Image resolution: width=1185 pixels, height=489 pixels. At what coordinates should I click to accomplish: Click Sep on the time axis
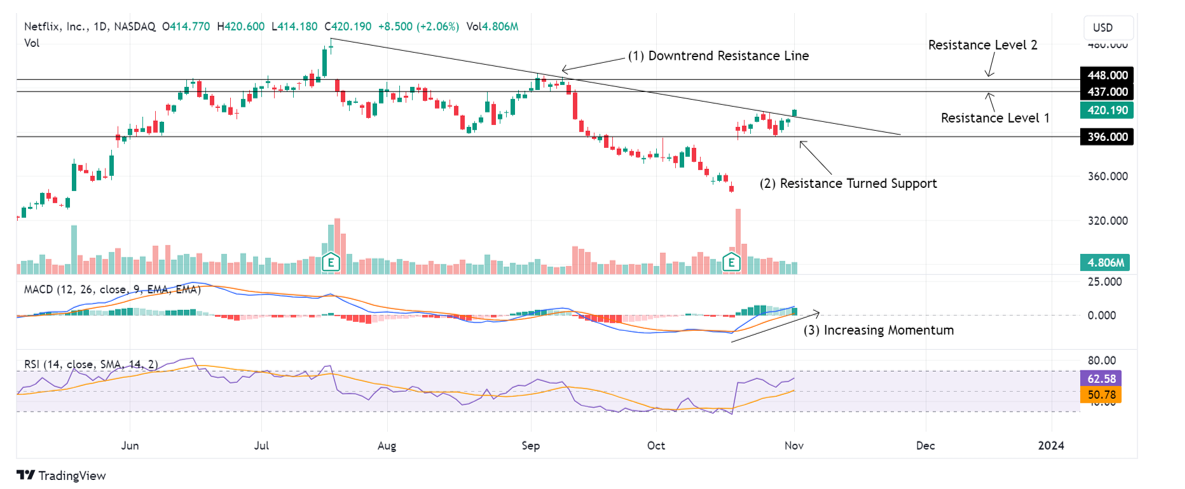coord(531,446)
